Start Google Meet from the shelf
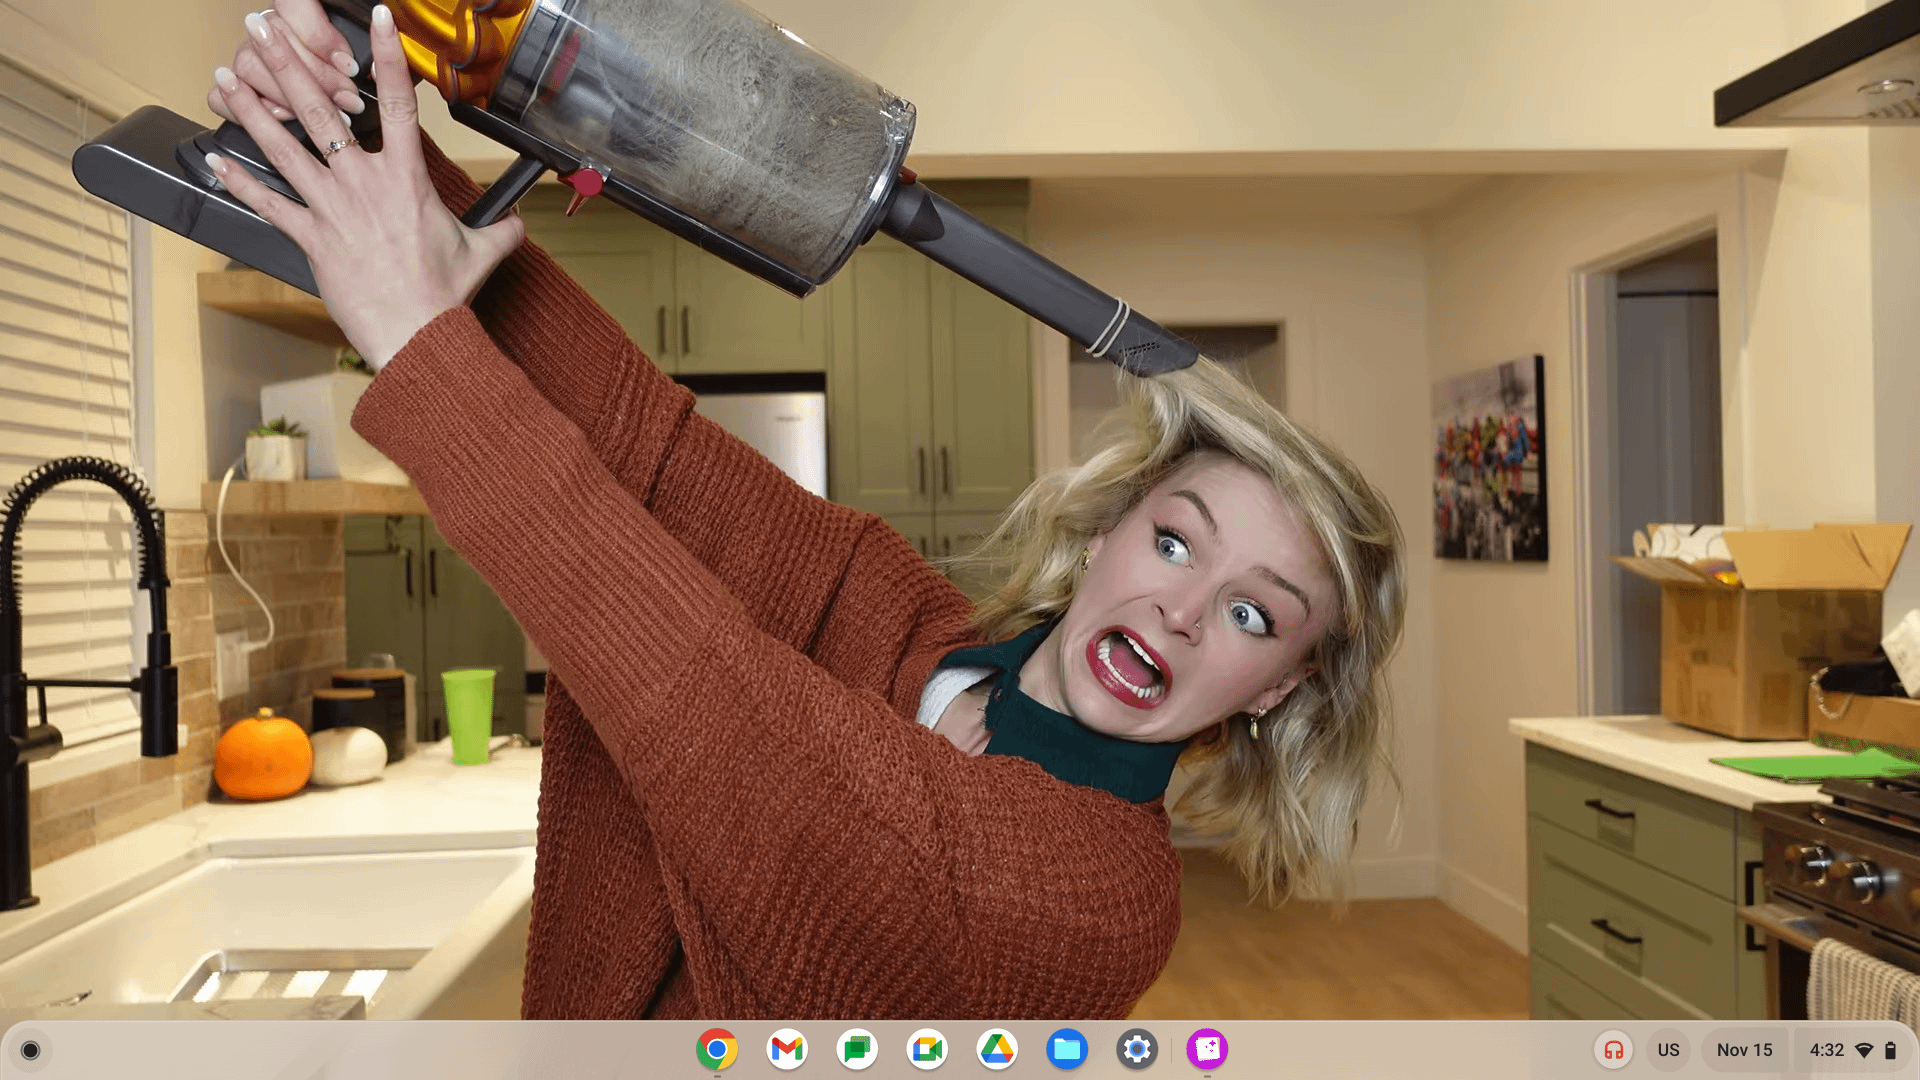 927,1049
